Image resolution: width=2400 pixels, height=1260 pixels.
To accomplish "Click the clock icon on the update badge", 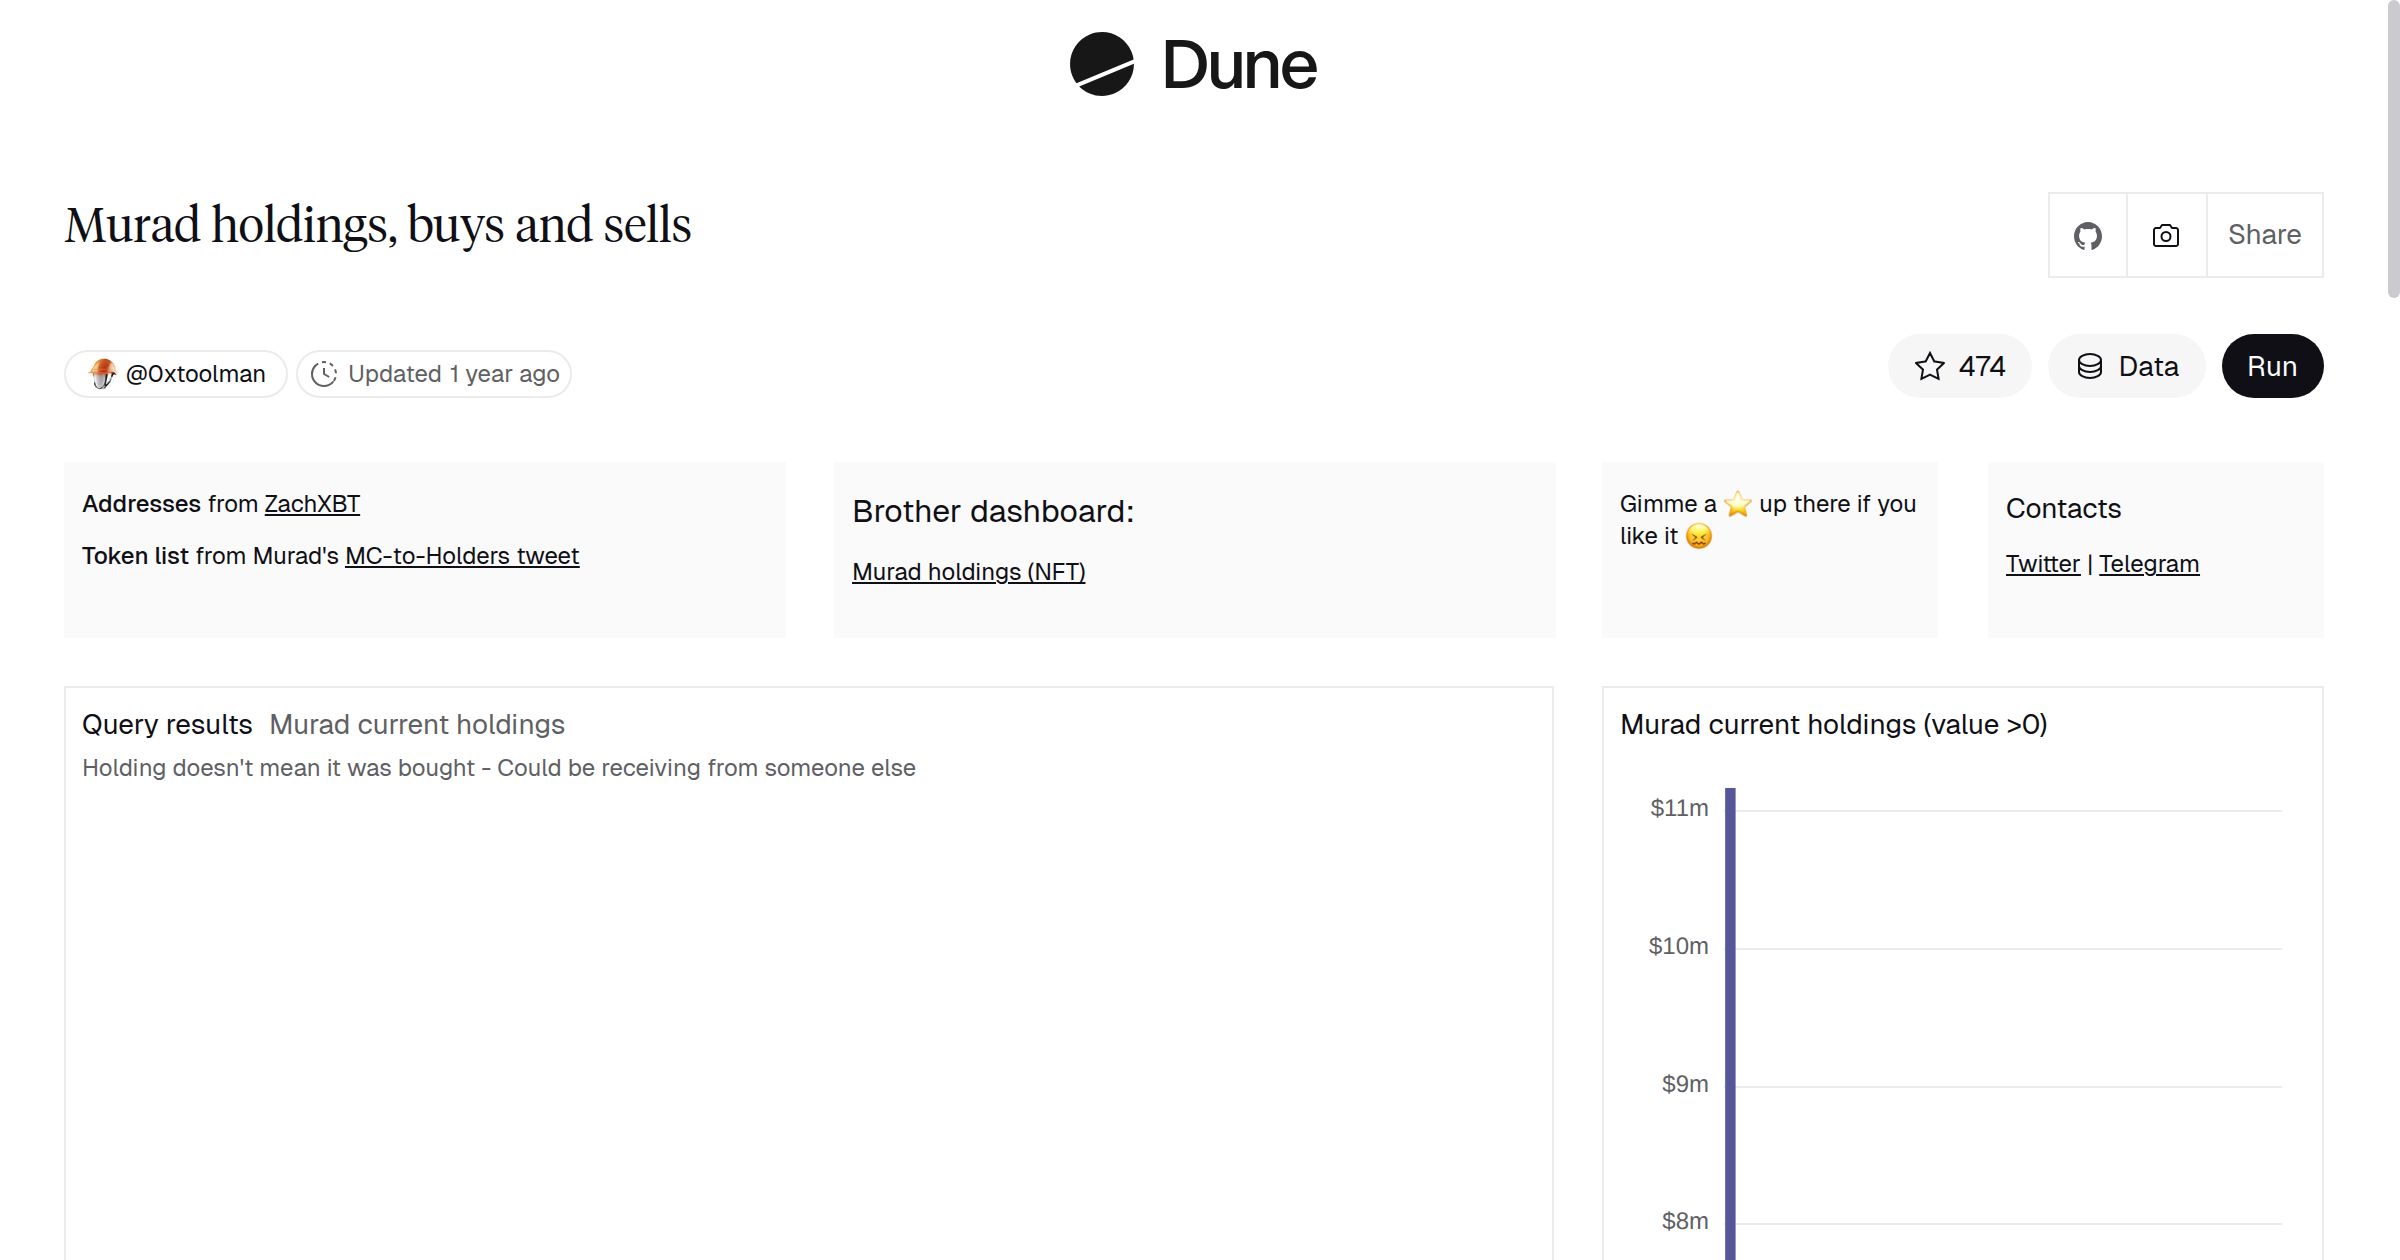I will (326, 373).
